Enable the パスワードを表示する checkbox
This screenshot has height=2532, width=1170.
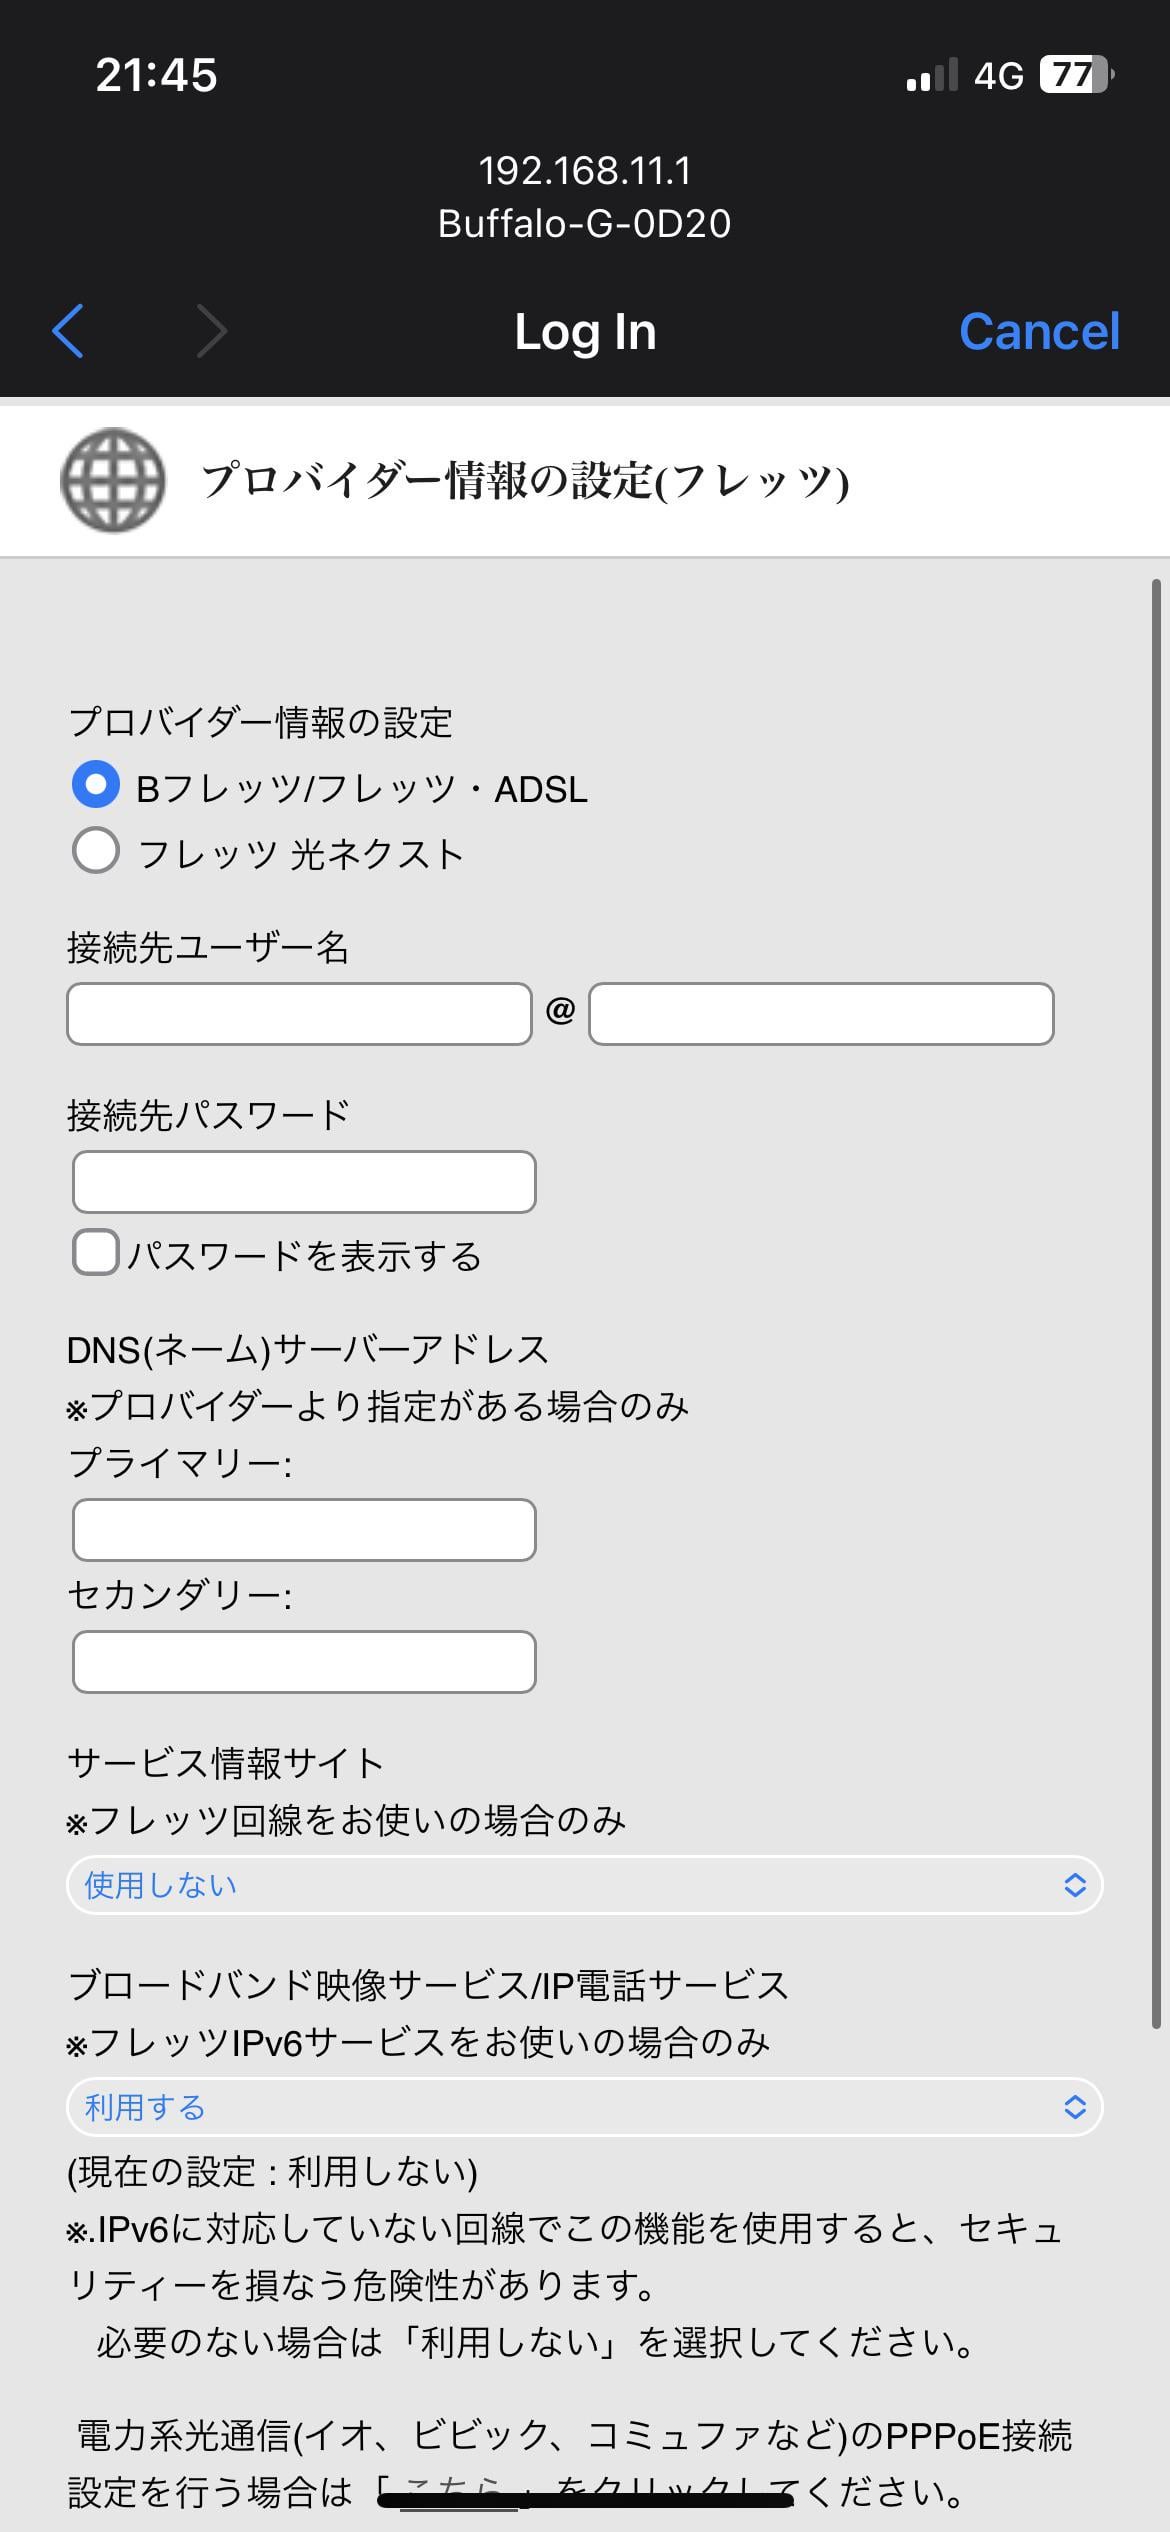96,1253
